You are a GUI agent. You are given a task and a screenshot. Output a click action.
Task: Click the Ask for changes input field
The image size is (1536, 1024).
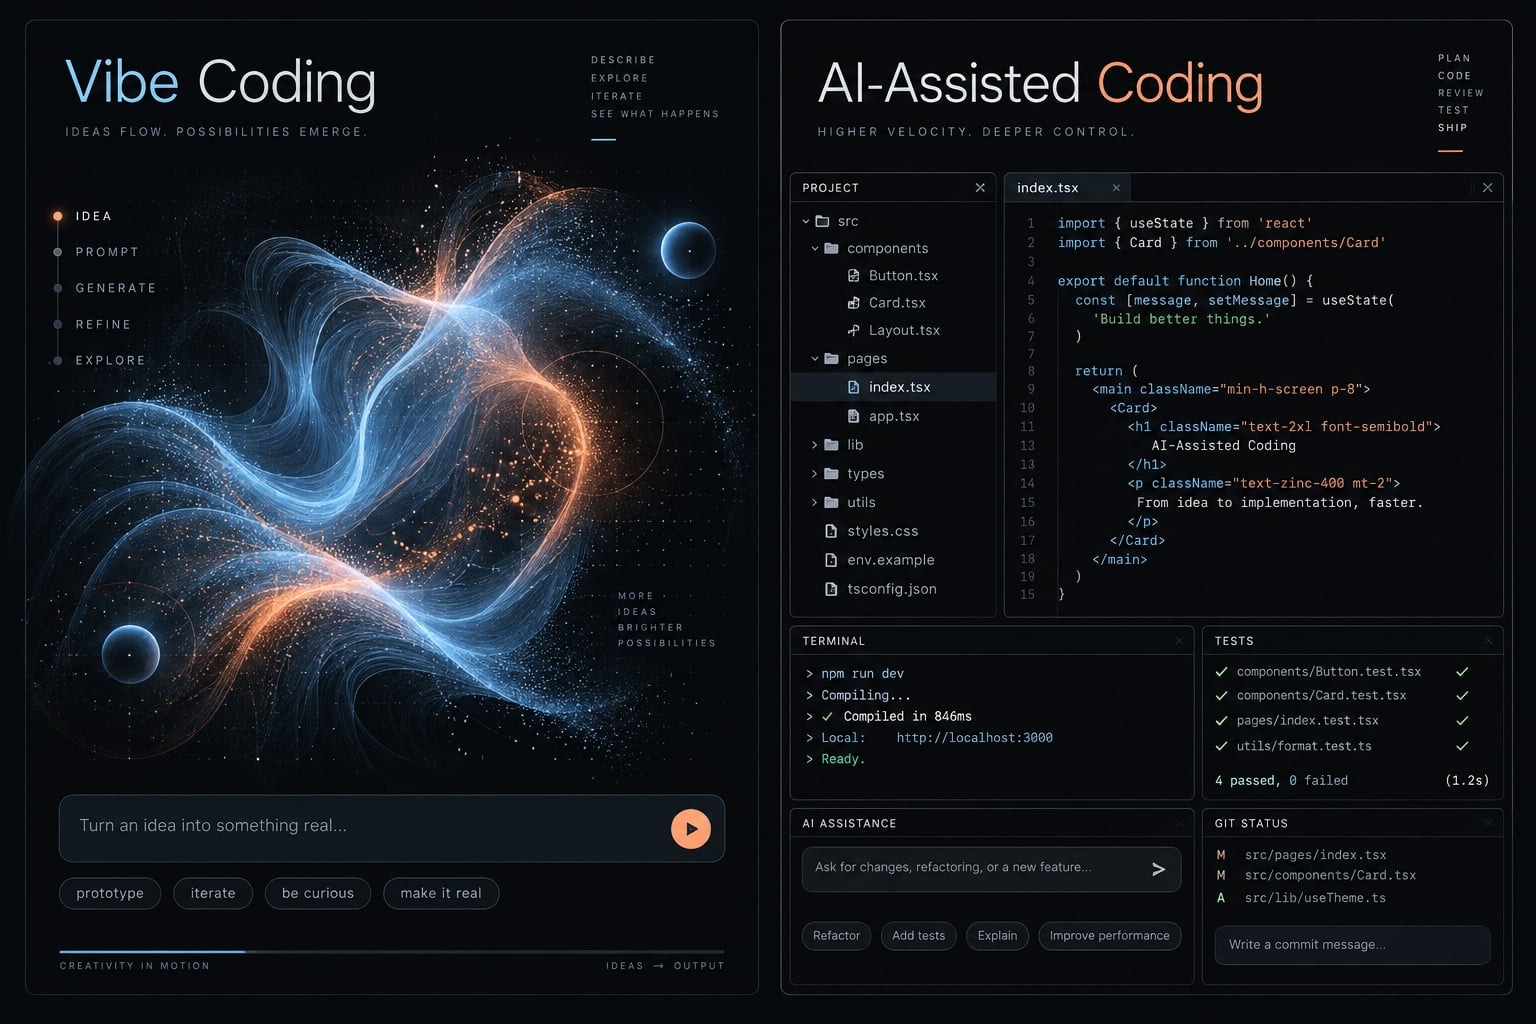(991, 869)
